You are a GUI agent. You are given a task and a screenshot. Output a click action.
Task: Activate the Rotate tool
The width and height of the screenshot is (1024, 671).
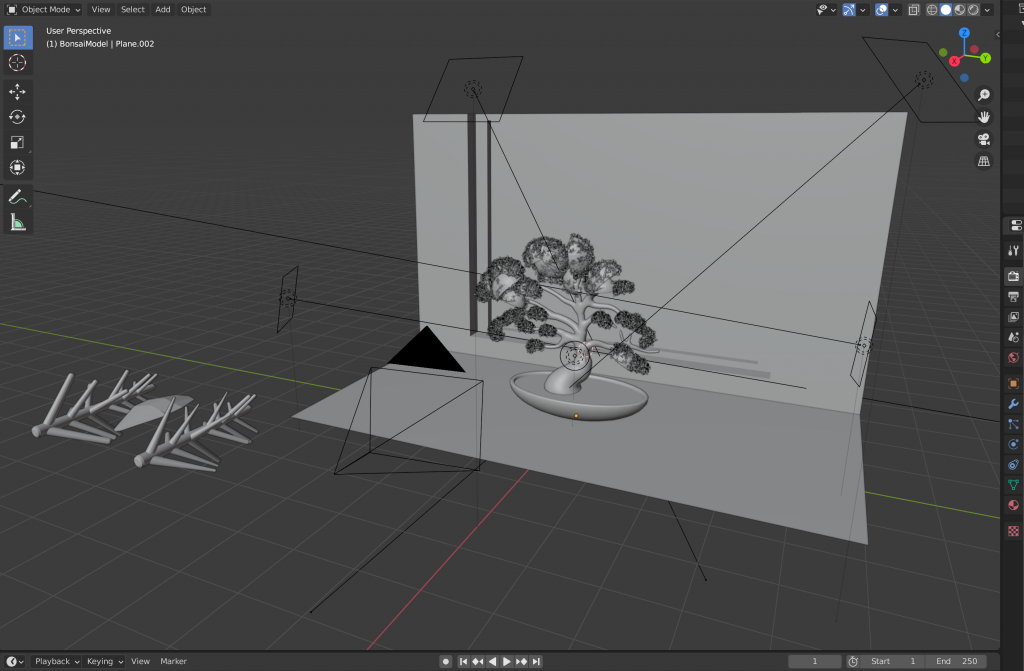click(x=18, y=117)
